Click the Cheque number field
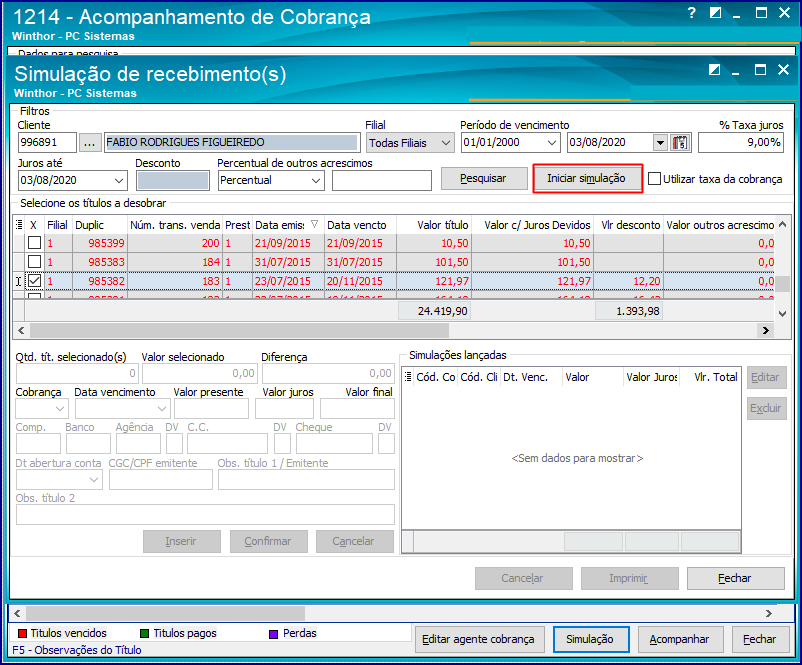 (x=334, y=444)
